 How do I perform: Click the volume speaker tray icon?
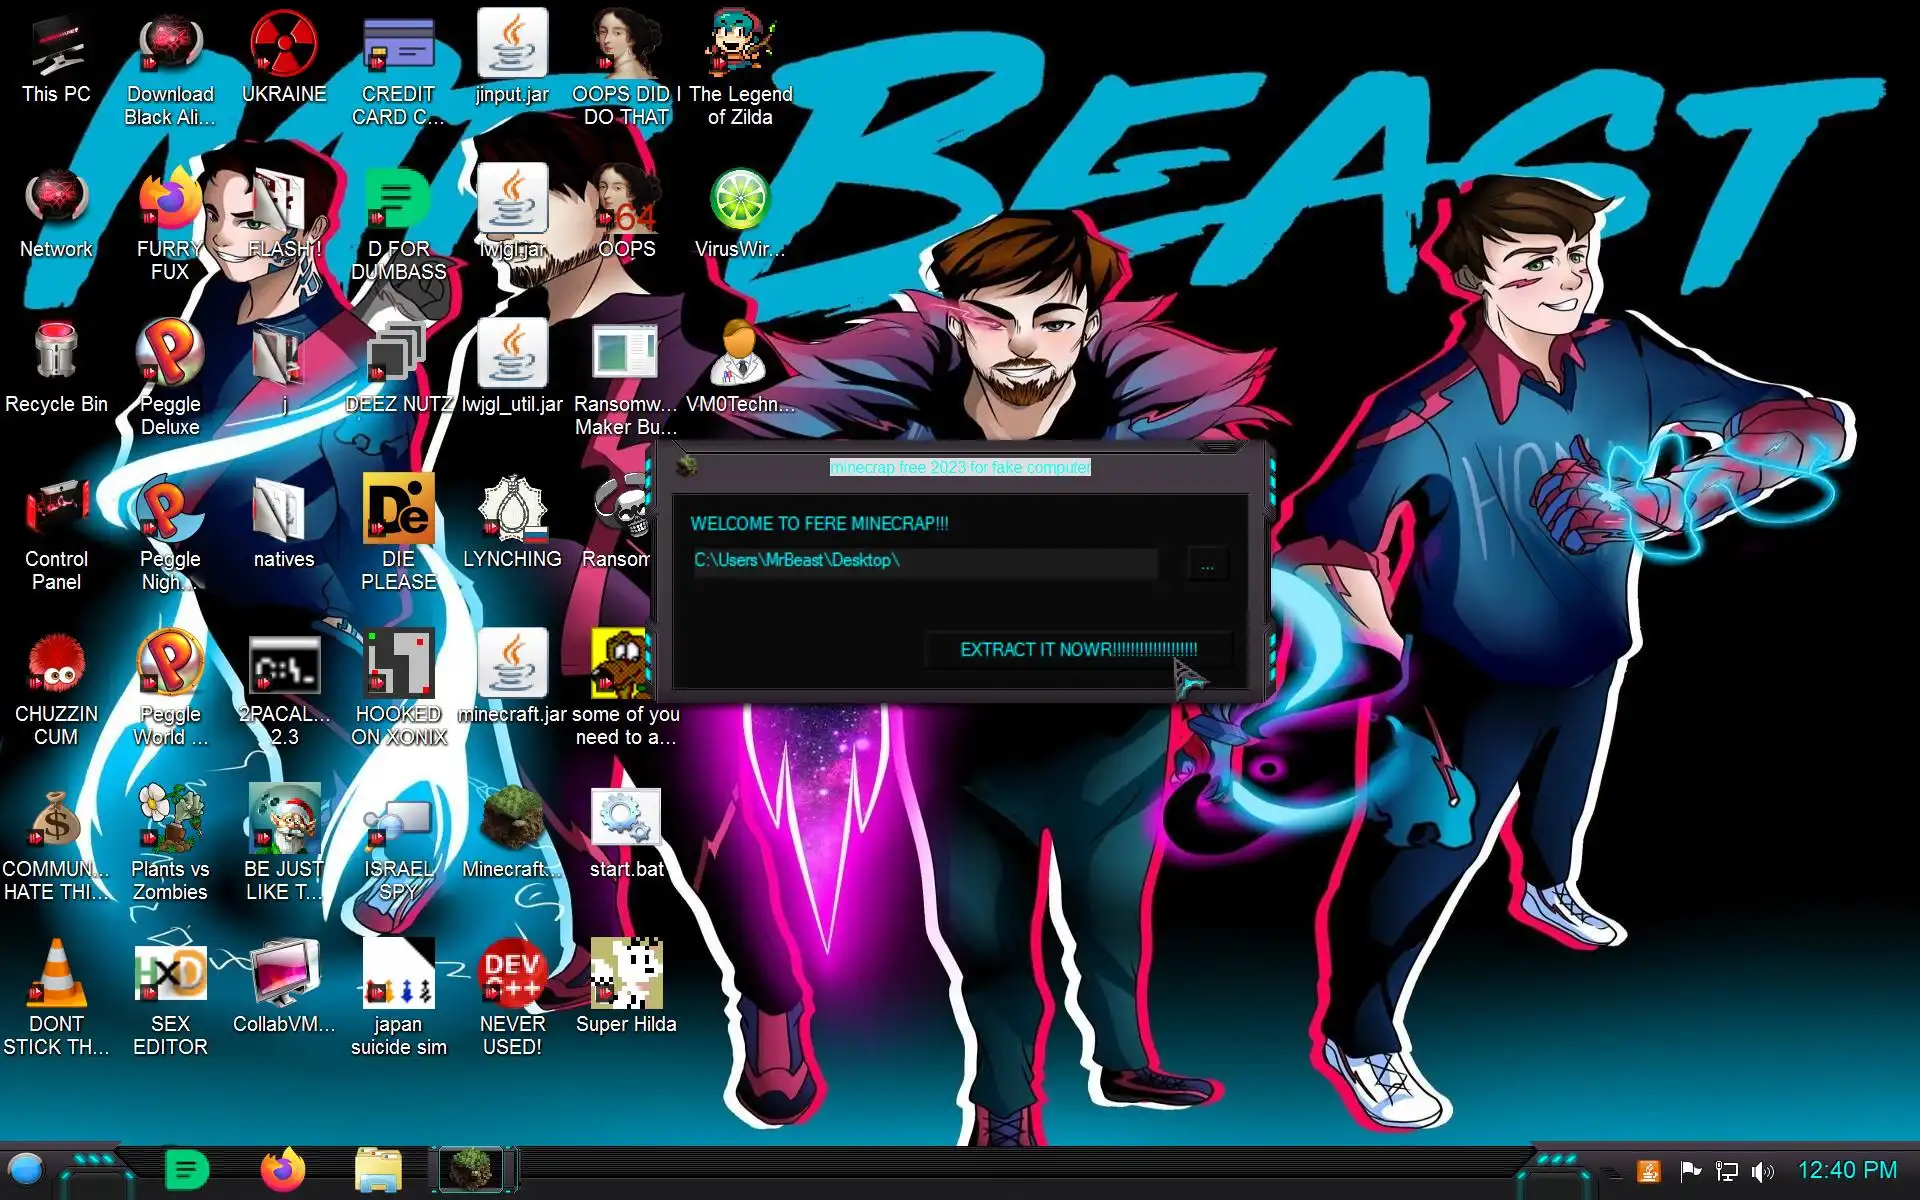pos(1762,1171)
